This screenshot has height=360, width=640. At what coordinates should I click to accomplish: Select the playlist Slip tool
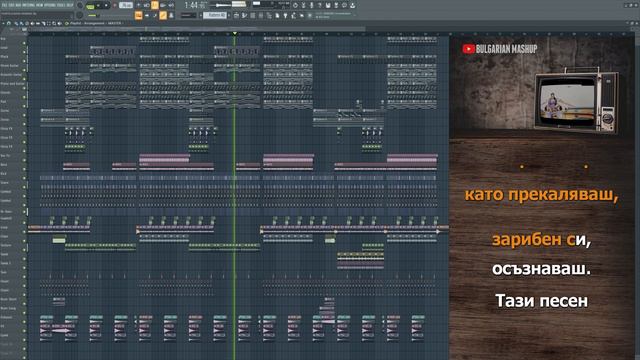coord(38,23)
